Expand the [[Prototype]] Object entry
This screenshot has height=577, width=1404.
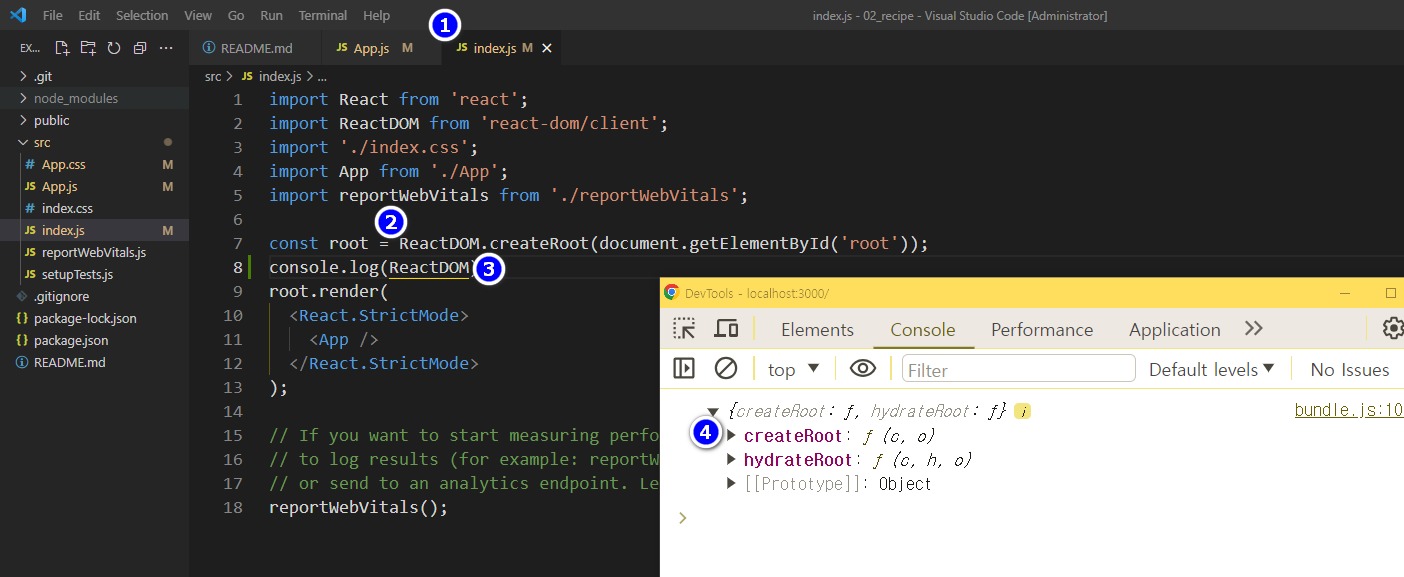coord(732,483)
